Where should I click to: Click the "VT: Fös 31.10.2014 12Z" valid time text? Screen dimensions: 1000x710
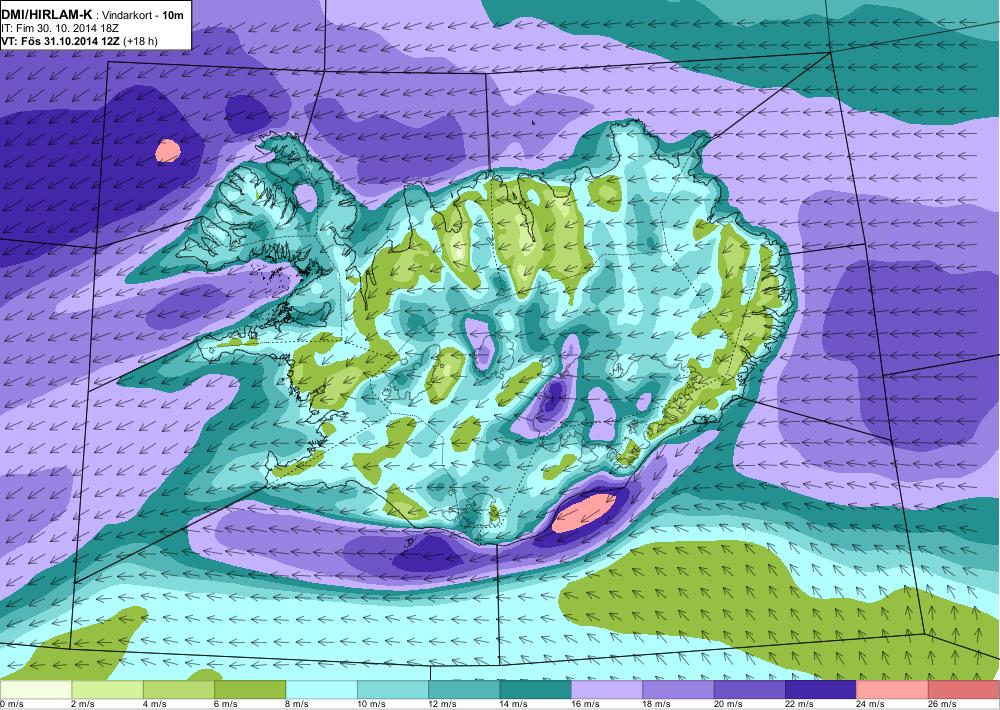tap(61, 41)
